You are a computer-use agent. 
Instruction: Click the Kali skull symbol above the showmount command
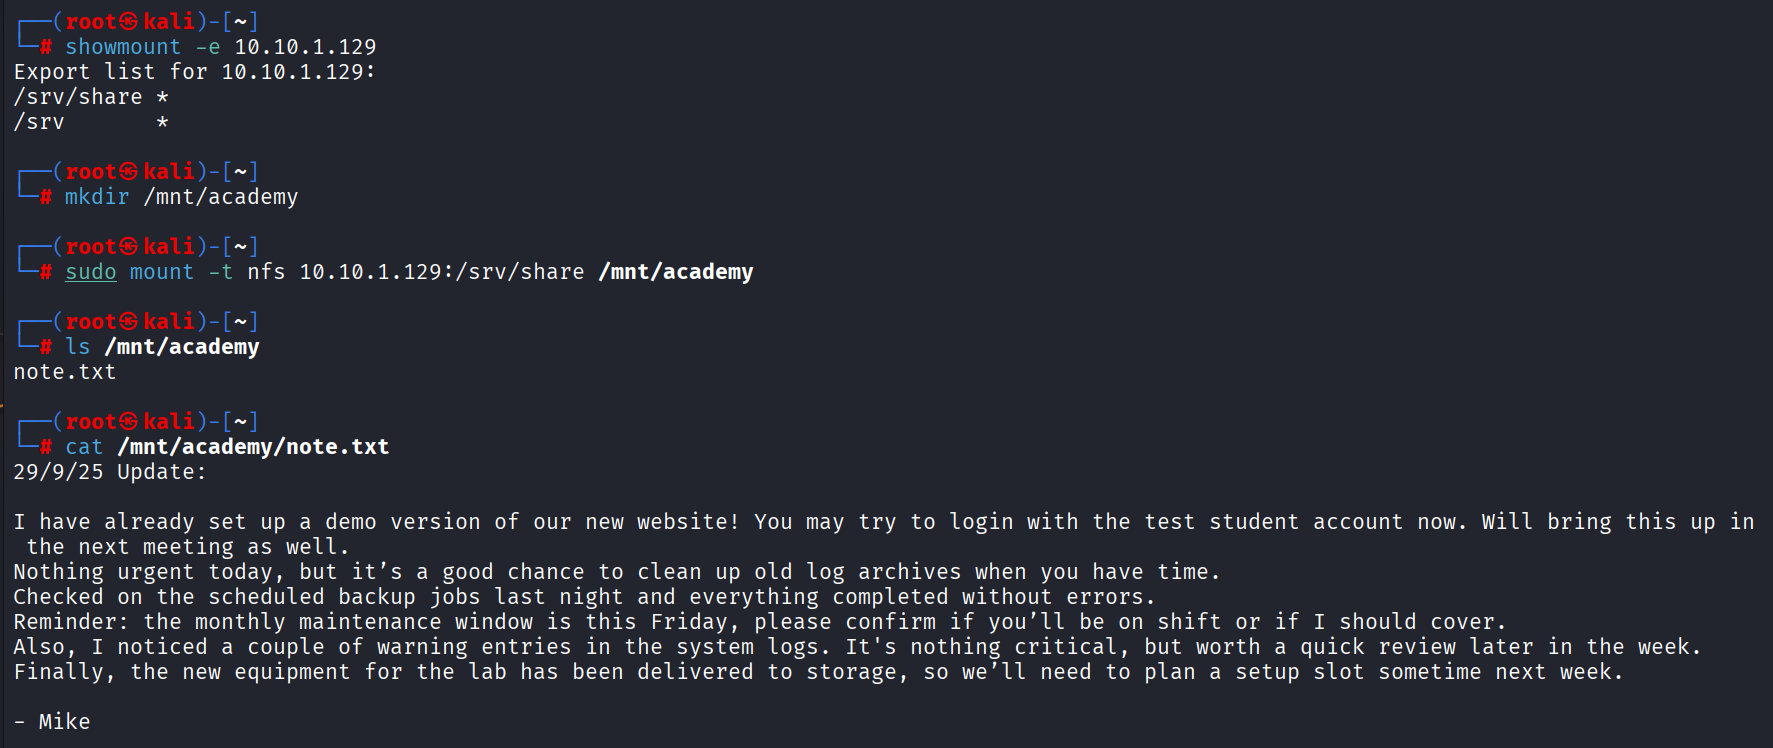pos(129,22)
